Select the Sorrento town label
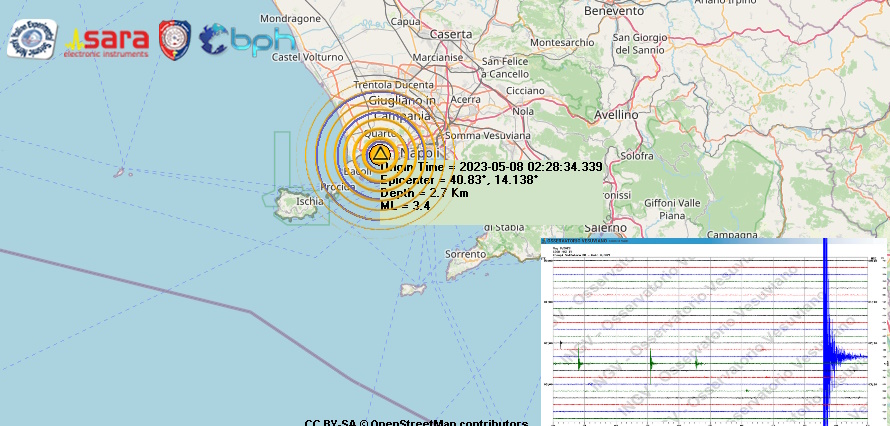Screen dimensions: 890x426 tap(465, 255)
